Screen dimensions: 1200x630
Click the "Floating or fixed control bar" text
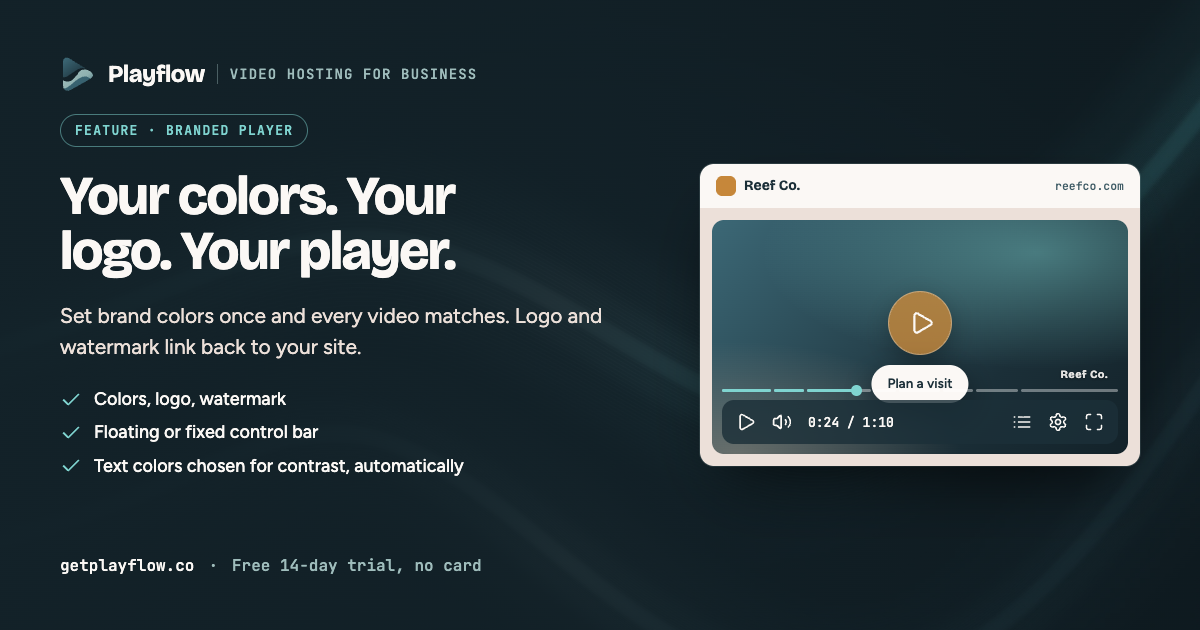[206, 433]
